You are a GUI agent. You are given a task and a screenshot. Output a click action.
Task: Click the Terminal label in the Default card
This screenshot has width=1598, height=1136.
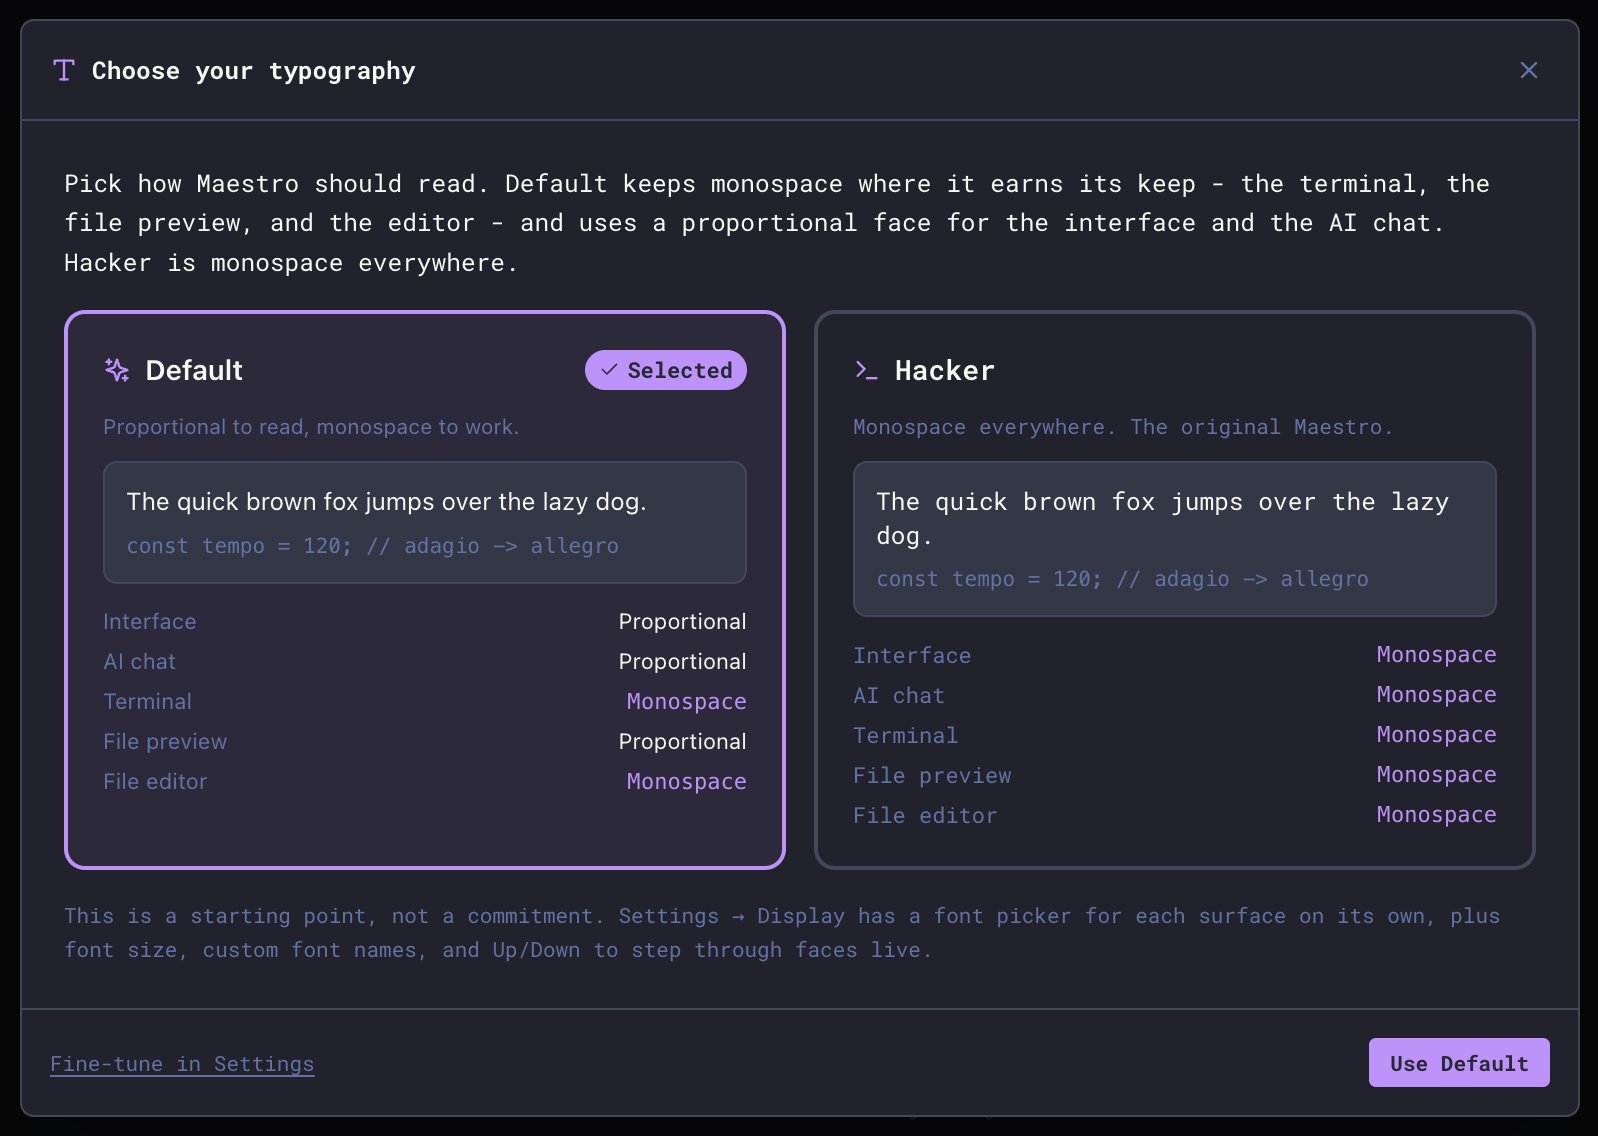coord(147,702)
